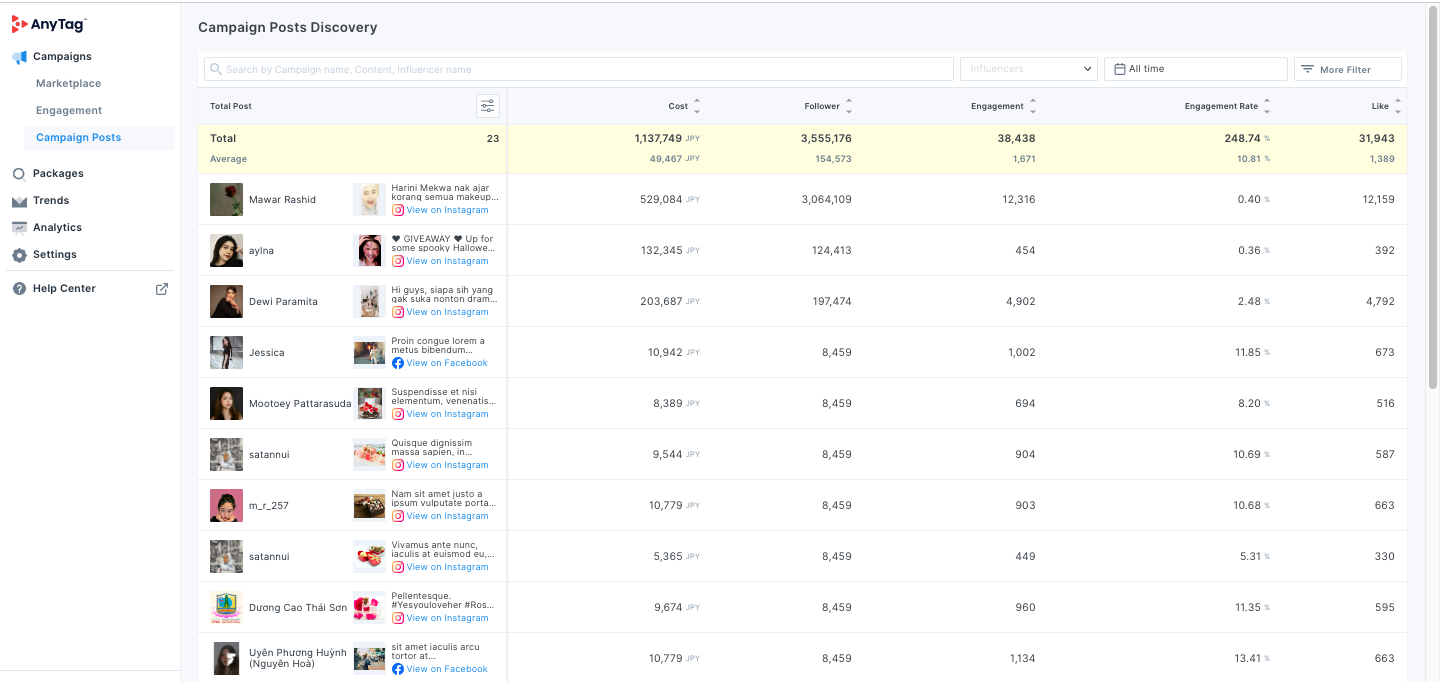
Task: Open Jessica's View on Facebook link
Action: point(446,363)
